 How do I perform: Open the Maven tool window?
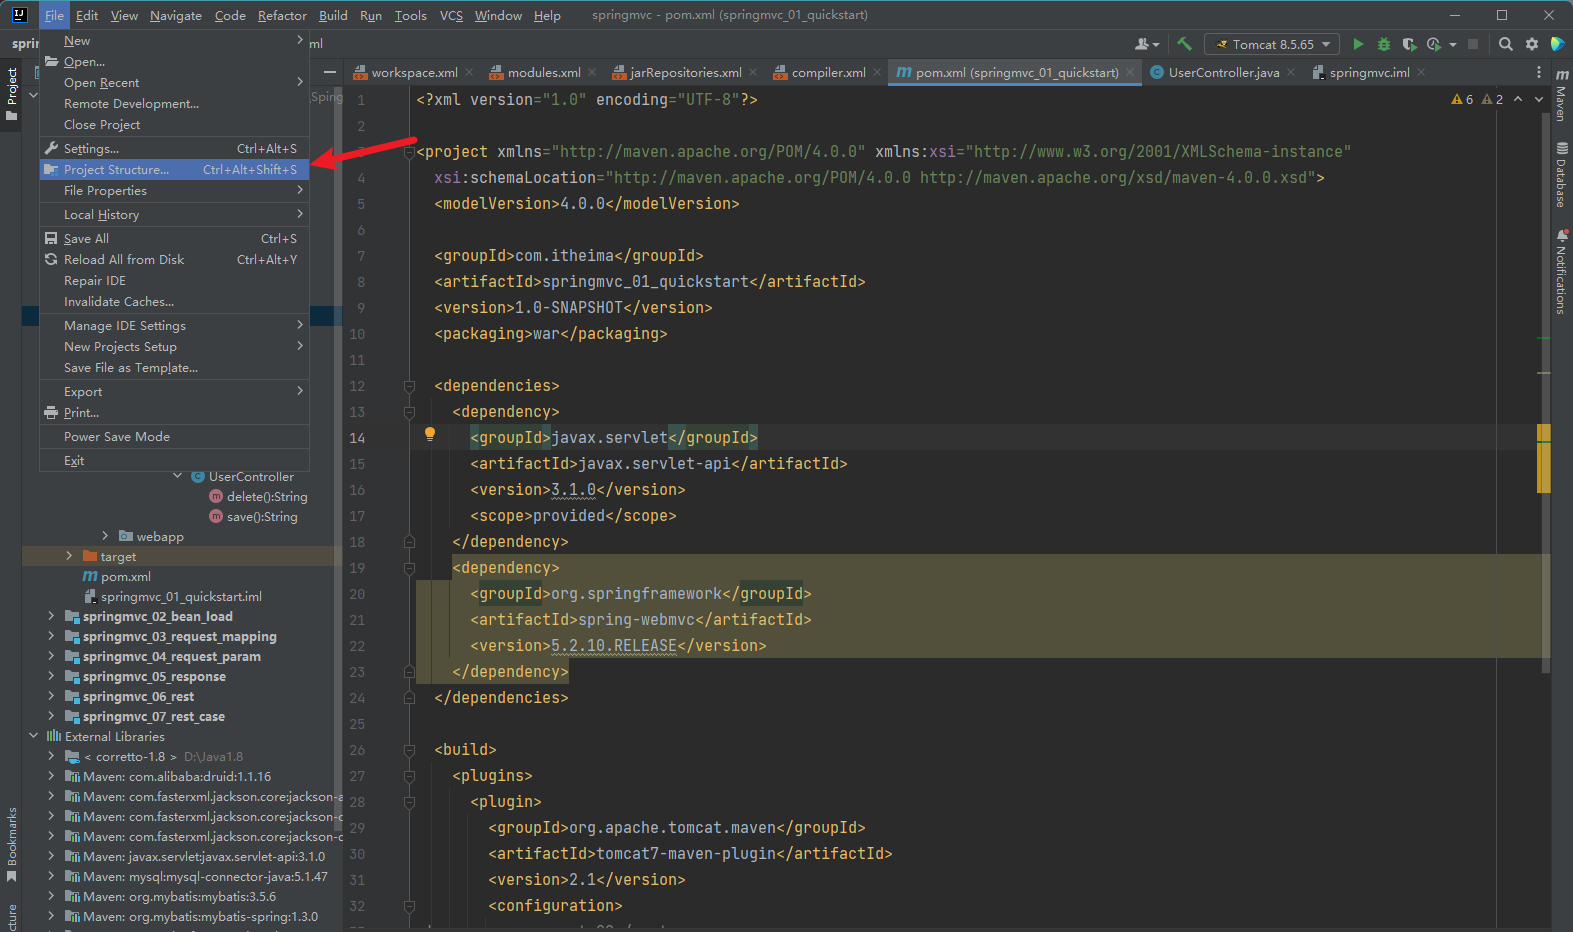pos(1562,95)
